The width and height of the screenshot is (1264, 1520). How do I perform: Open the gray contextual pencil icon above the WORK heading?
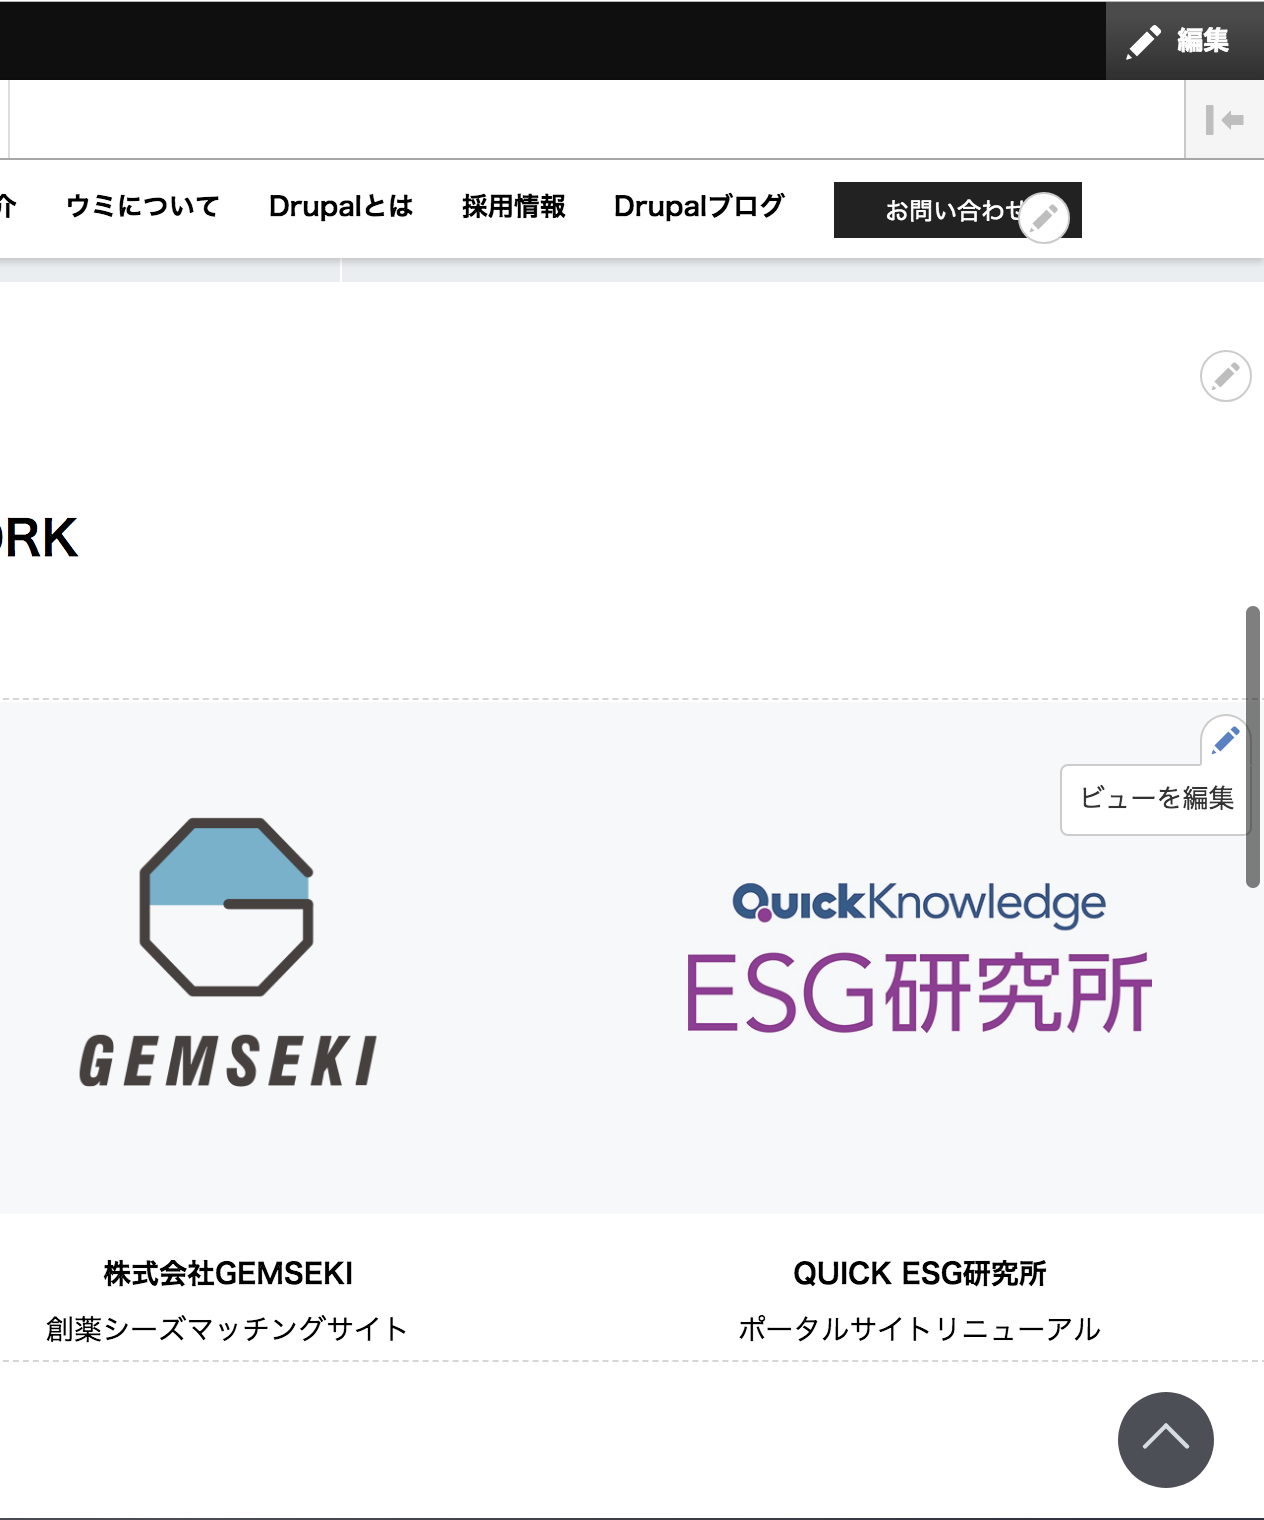pyautogui.click(x=1225, y=377)
